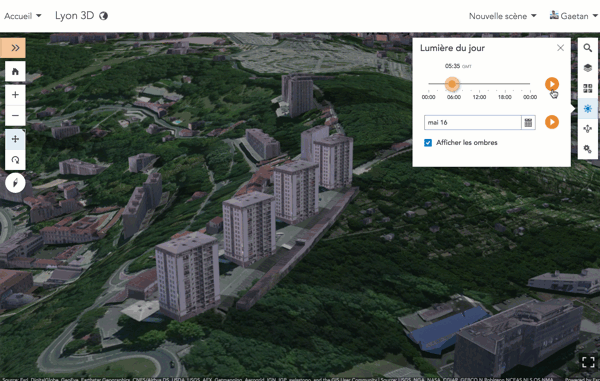The image size is (600, 381).
Task: Play the date animation beside mai 16
Action: tap(552, 122)
